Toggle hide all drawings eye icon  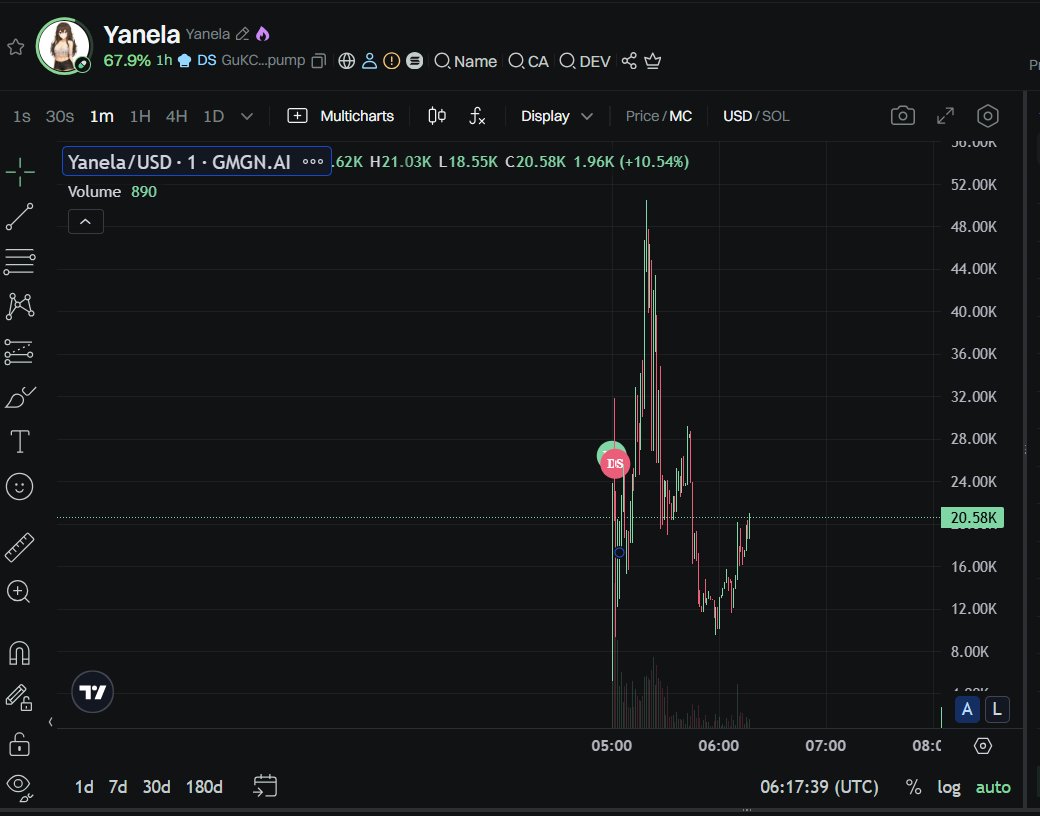[x=19, y=787]
